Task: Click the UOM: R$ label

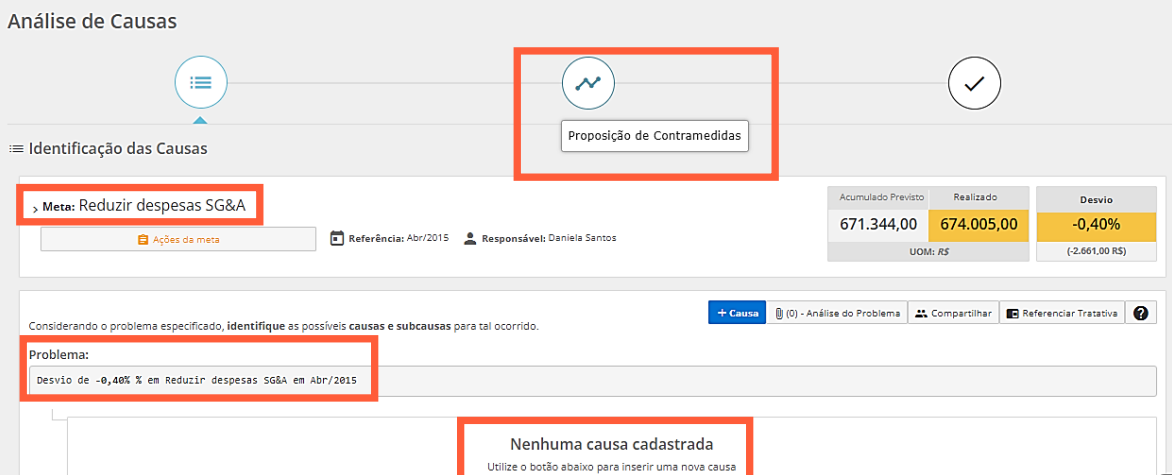Action: tap(928, 252)
